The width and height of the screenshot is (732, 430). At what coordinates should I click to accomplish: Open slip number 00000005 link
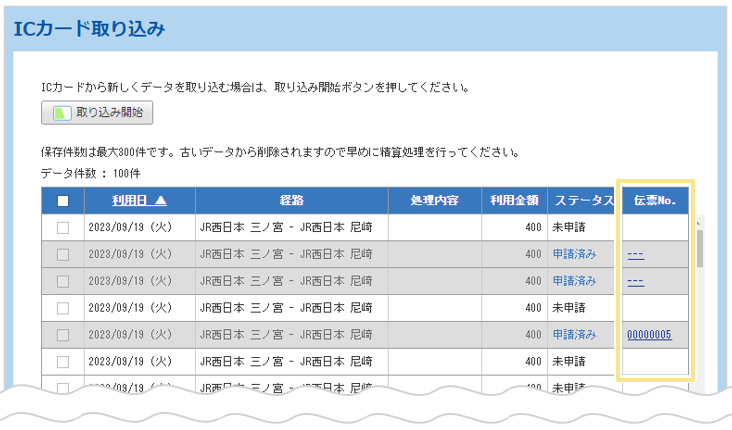pyautogui.click(x=649, y=335)
